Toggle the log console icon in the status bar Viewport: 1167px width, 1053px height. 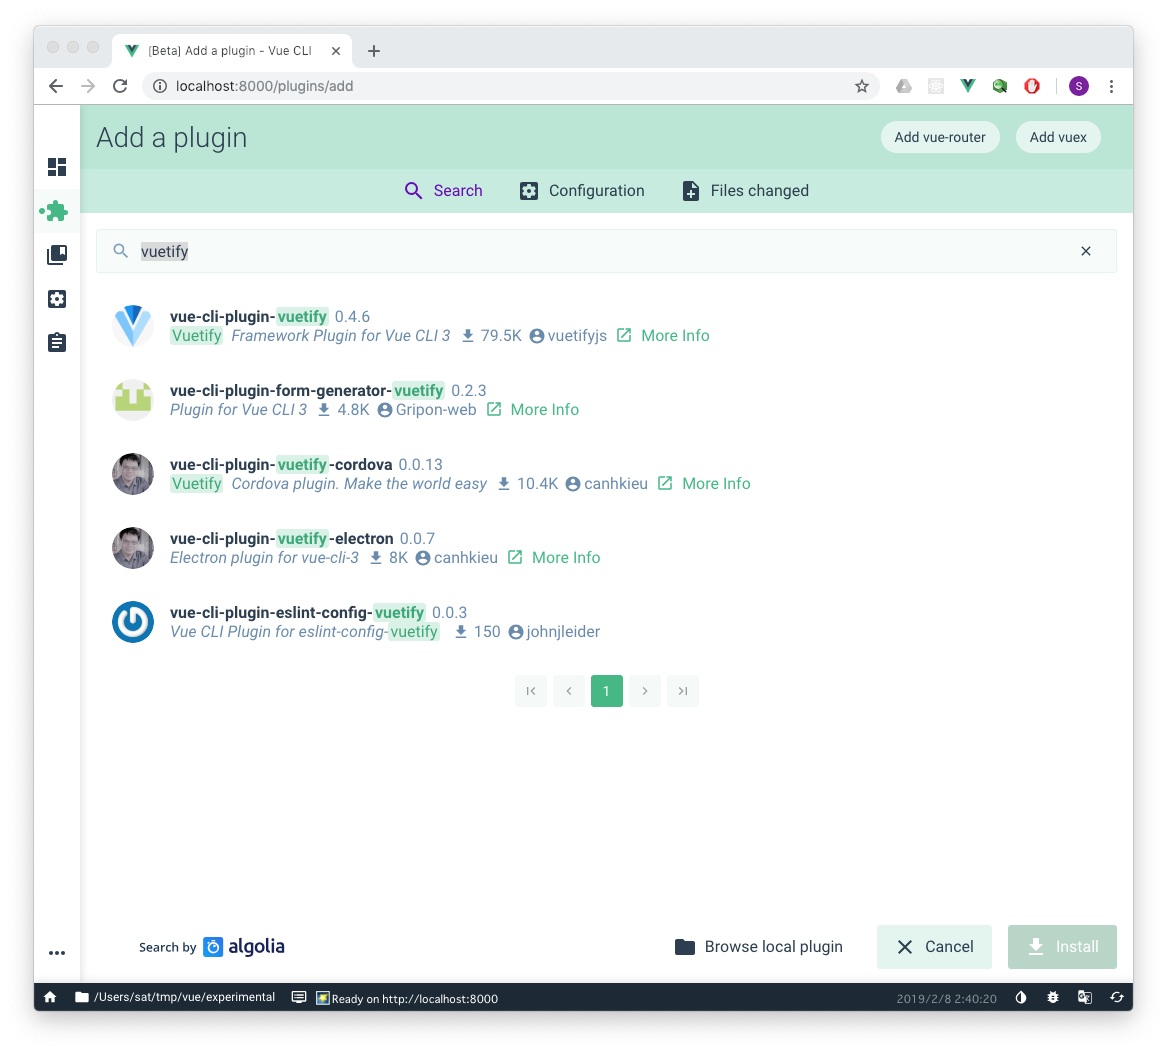[x=298, y=997]
